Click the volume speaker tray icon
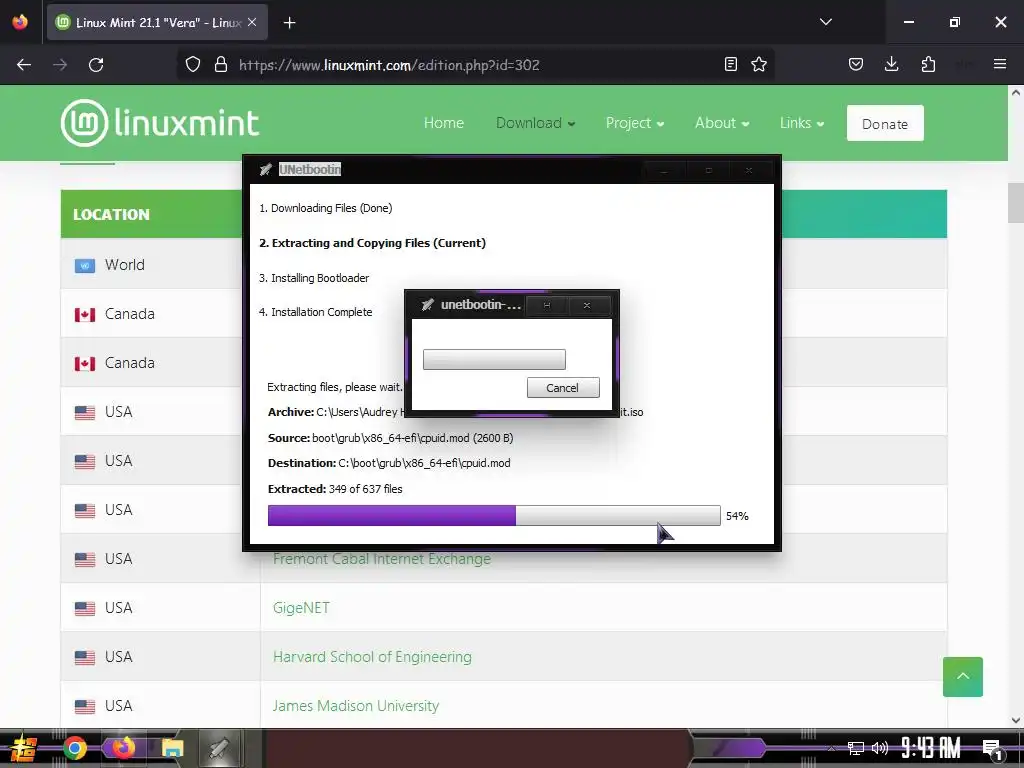The width and height of the screenshot is (1024, 768). (880, 748)
